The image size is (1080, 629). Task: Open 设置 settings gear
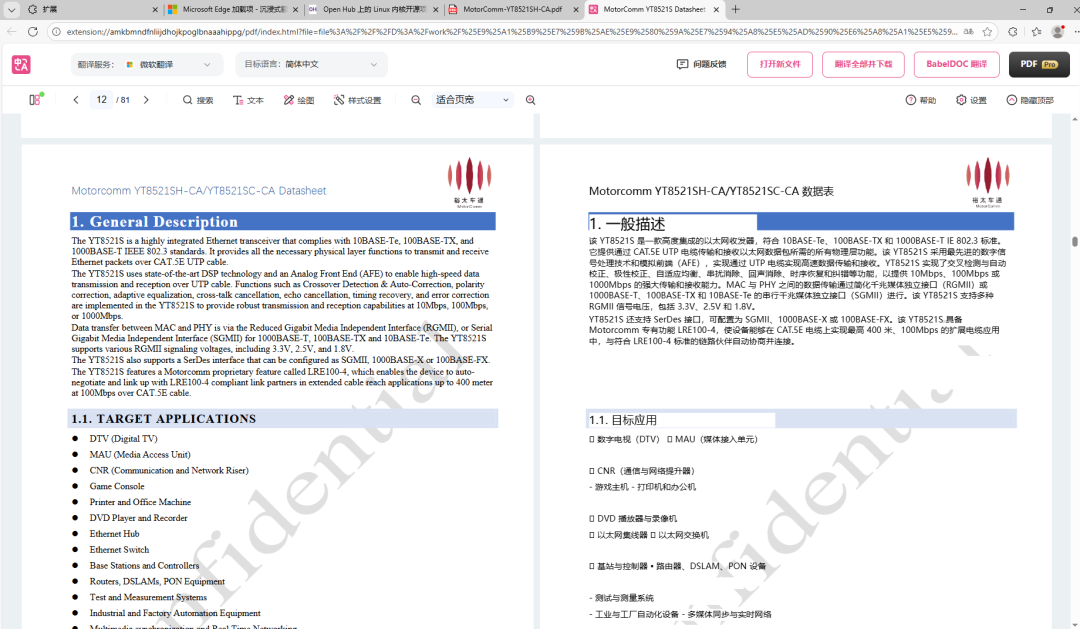[971, 100]
